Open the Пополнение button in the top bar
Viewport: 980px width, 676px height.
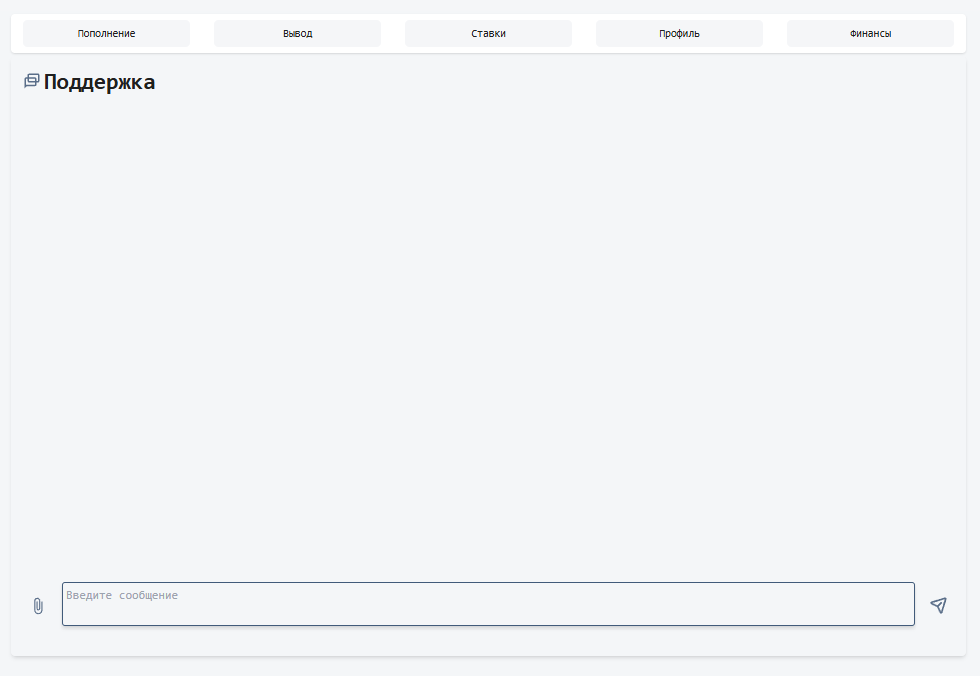105,32
